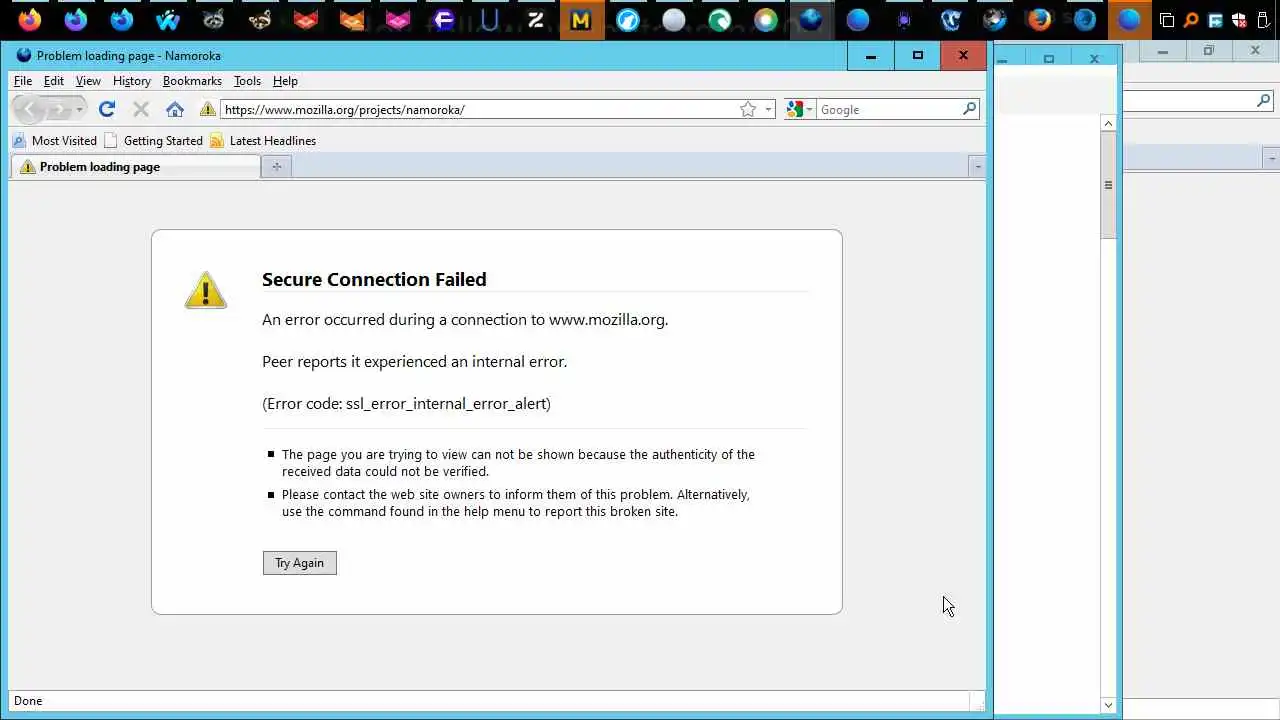The width and height of the screenshot is (1280, 720).
Task: Open the Getting Started bookmark
Action: tap(153, 141)
